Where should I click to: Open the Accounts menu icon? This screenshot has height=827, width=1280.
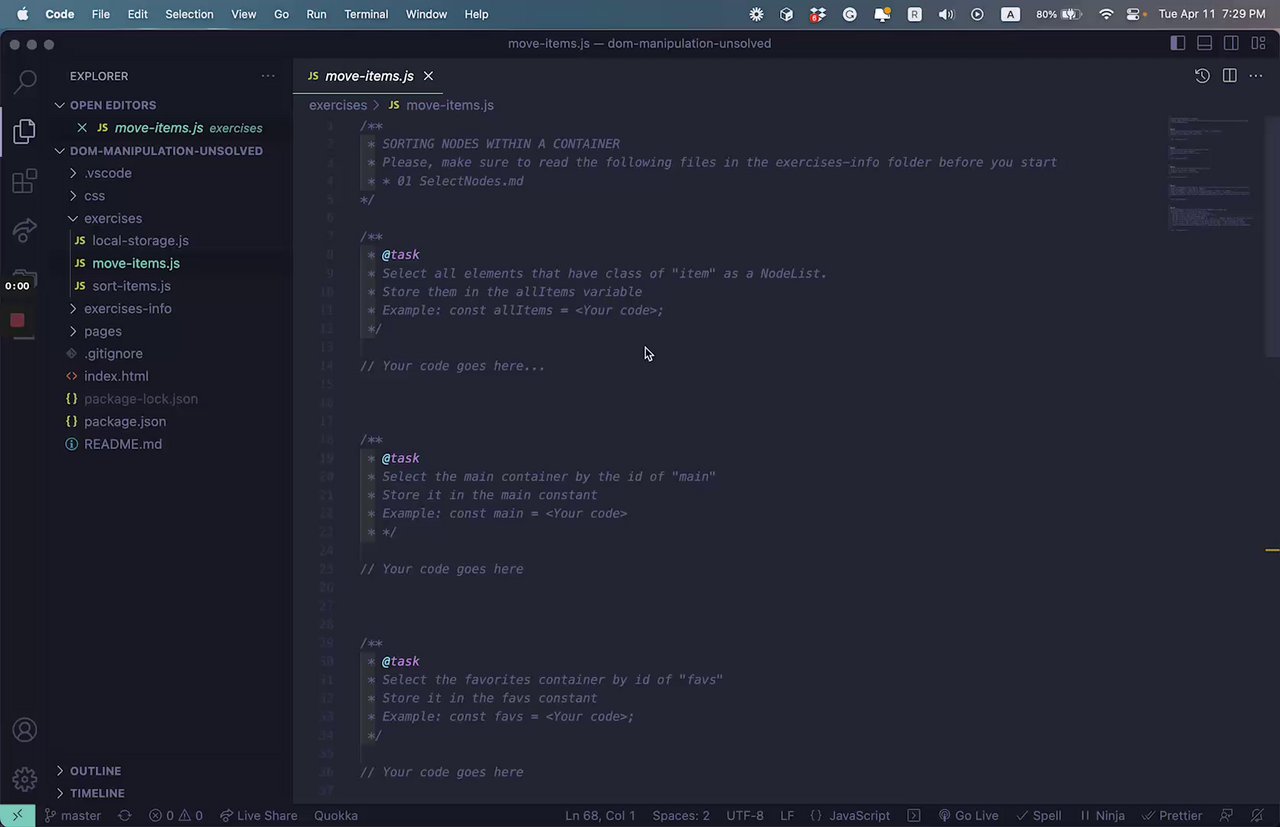(25, 730)
